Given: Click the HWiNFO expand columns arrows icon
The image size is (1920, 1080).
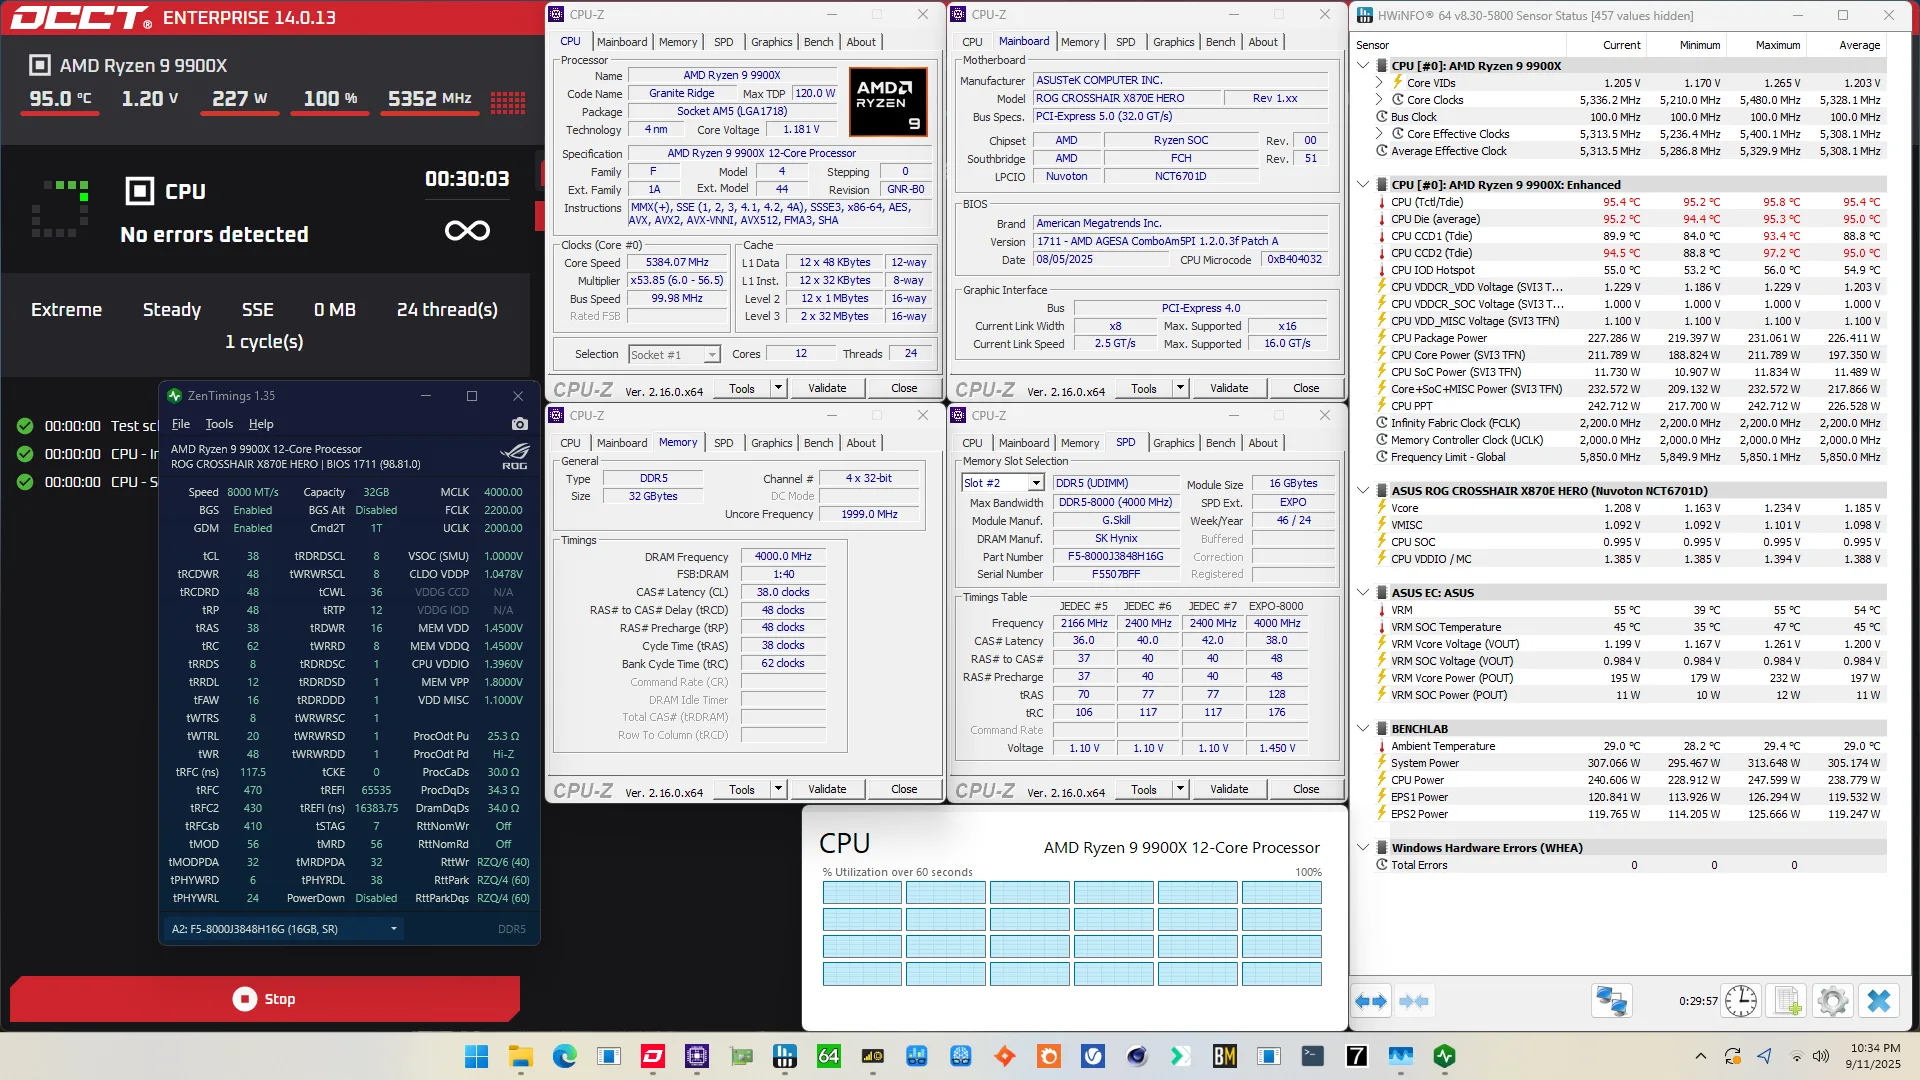Looking at the screenshot, I should (1371, 1001).
